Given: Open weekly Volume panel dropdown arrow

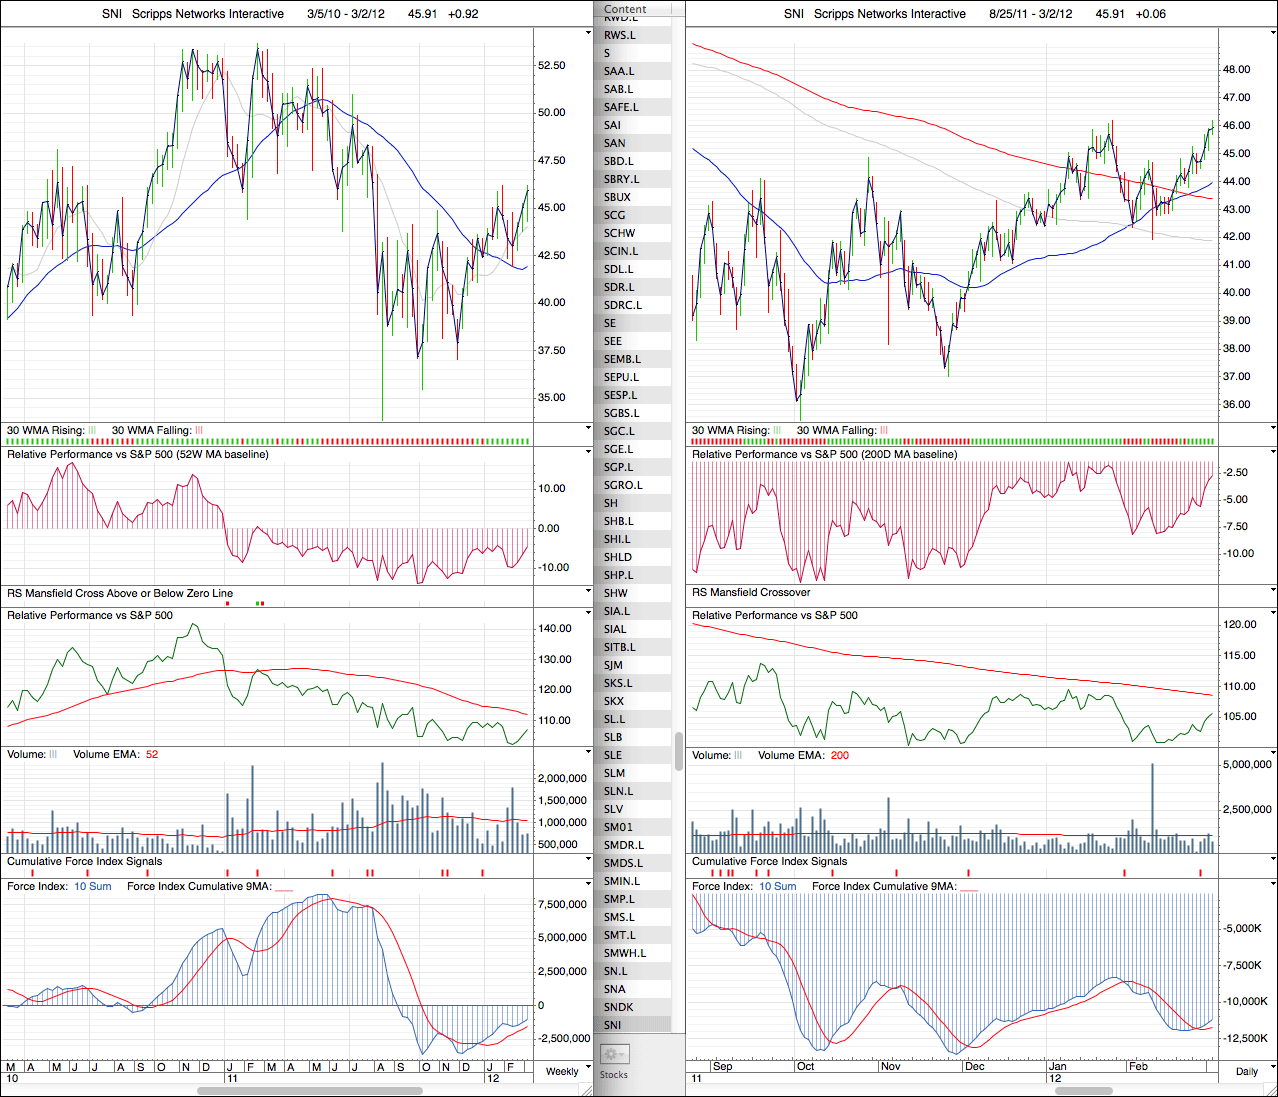Looking at the screenshot, I should (588, 753).
